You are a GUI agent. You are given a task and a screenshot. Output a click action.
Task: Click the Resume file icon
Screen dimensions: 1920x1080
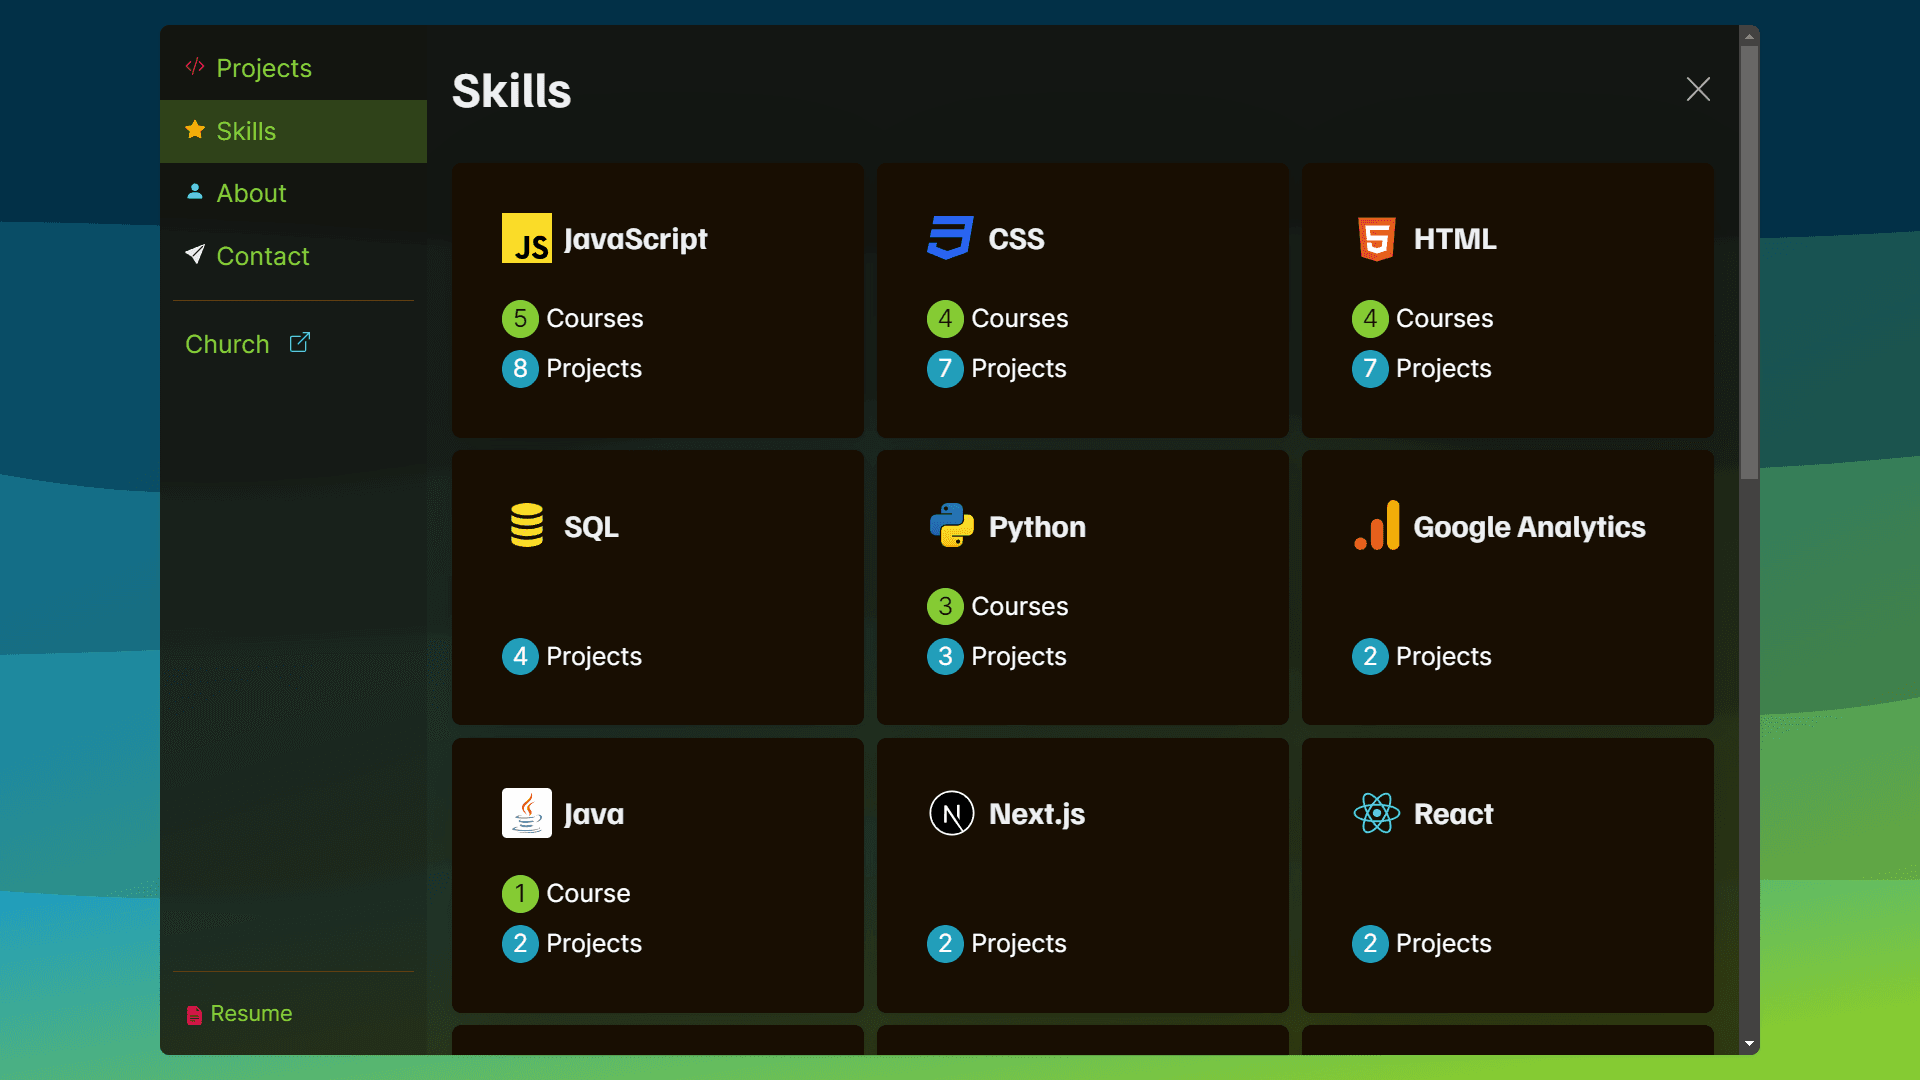(194, 1015)
